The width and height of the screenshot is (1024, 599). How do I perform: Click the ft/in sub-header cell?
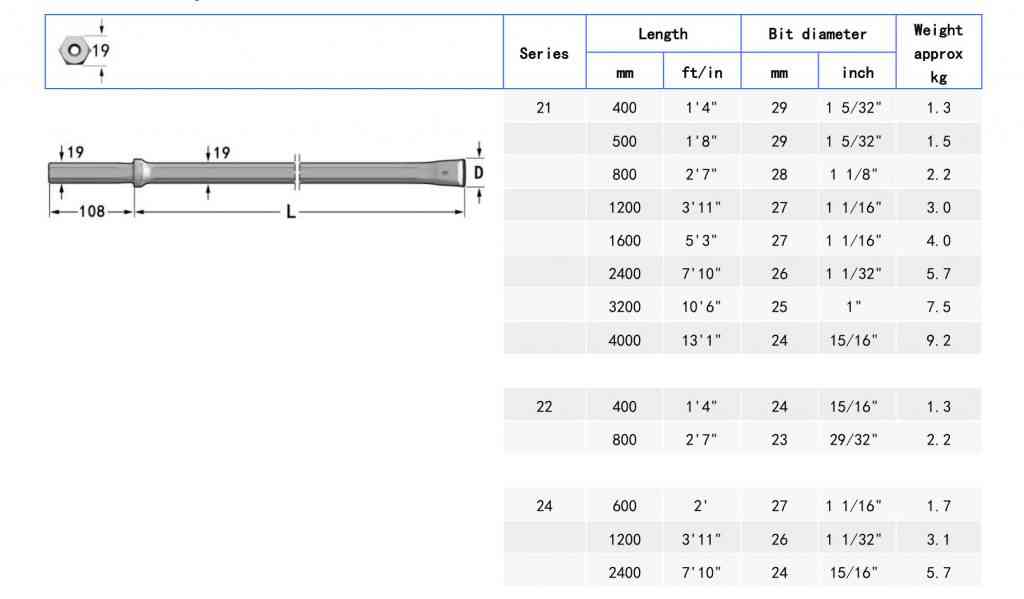(x=702, y=73)
